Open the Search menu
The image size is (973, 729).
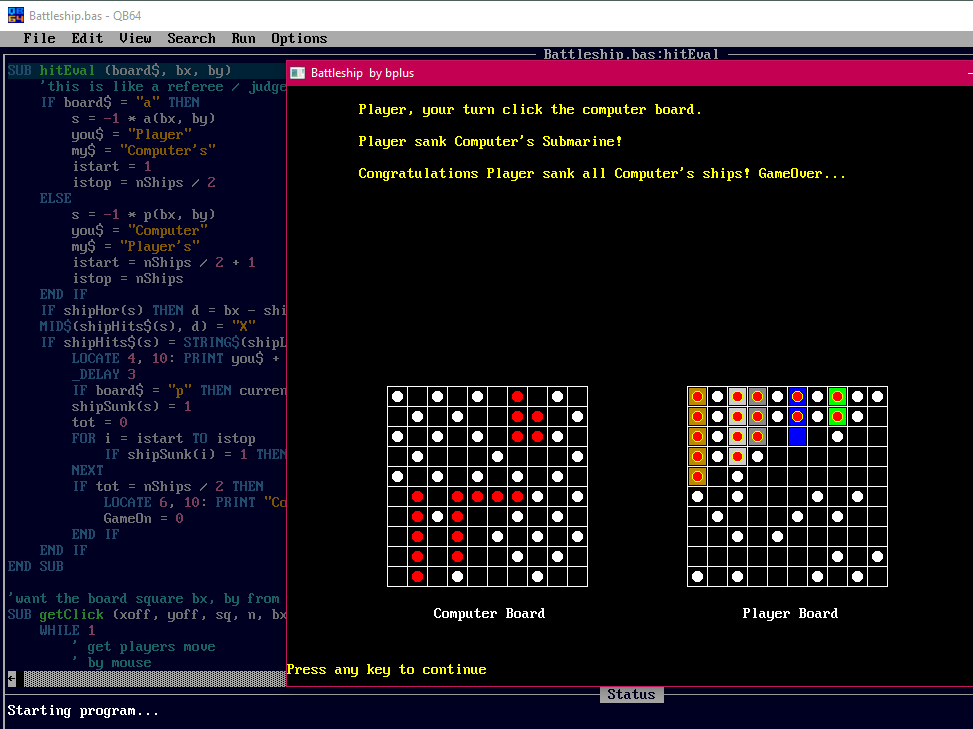[x=191, y=38]
